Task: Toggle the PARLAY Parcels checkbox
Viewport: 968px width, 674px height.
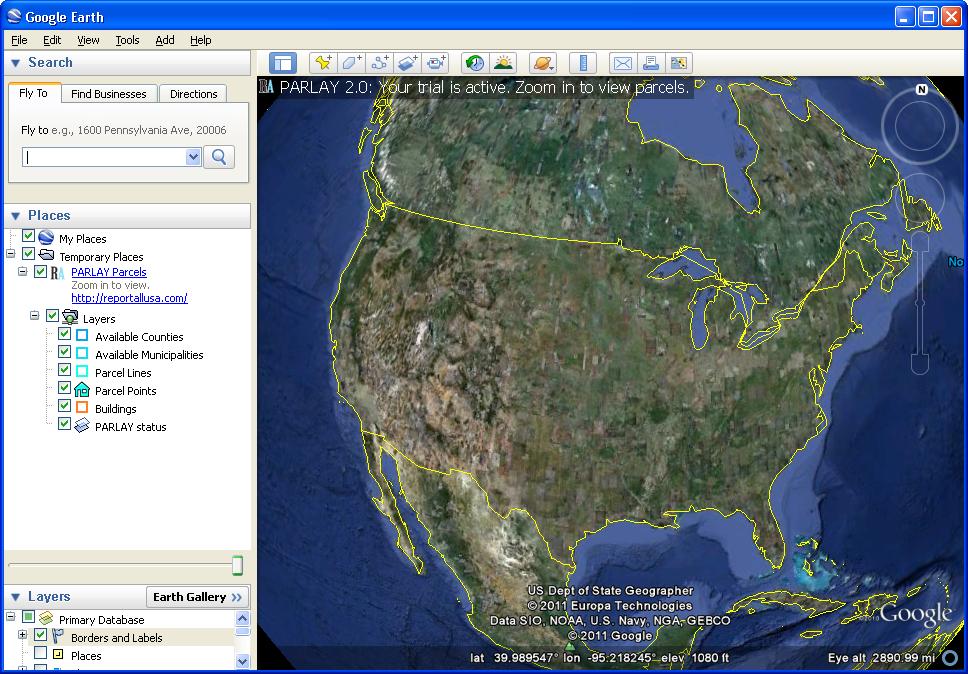Action: point(40,272)
